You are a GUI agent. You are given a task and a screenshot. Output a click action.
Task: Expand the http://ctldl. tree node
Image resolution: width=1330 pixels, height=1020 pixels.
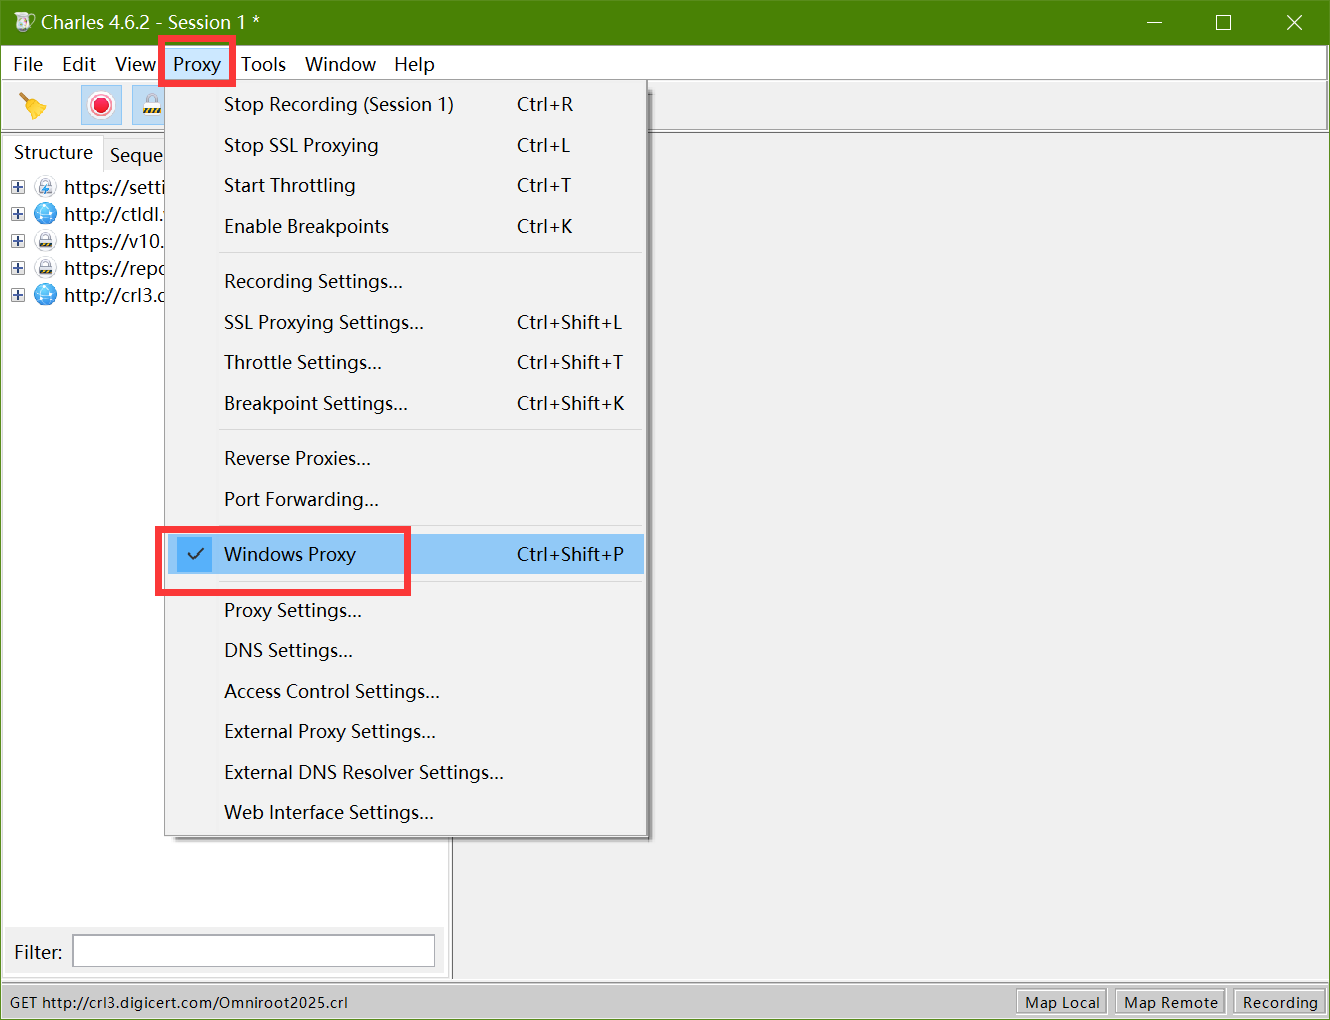click(x=18, y=214)
